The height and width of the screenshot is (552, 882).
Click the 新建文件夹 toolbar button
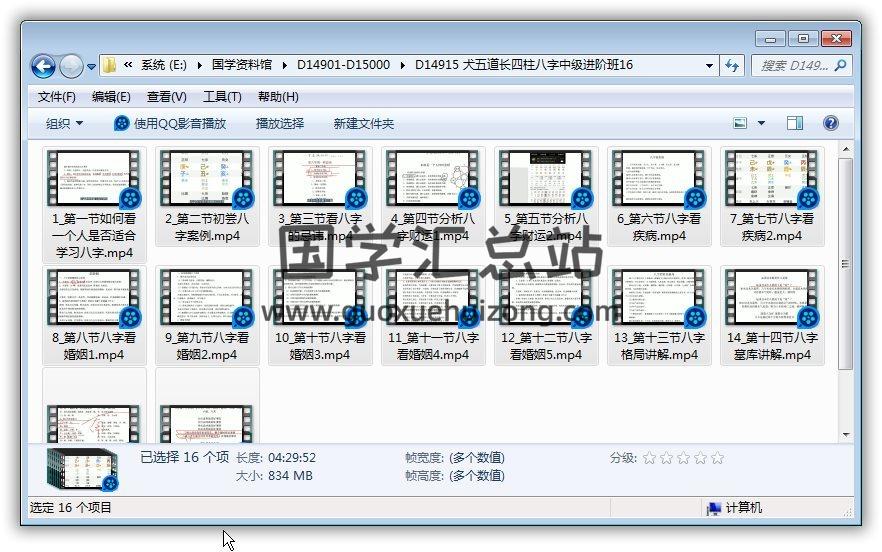(x=363, y=123)
